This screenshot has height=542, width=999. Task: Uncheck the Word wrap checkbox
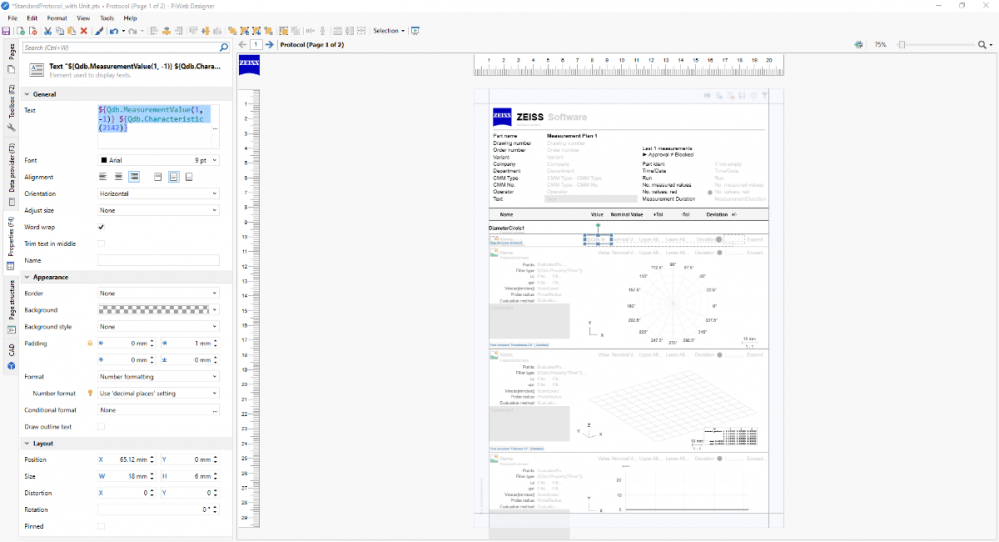point(101,227)
